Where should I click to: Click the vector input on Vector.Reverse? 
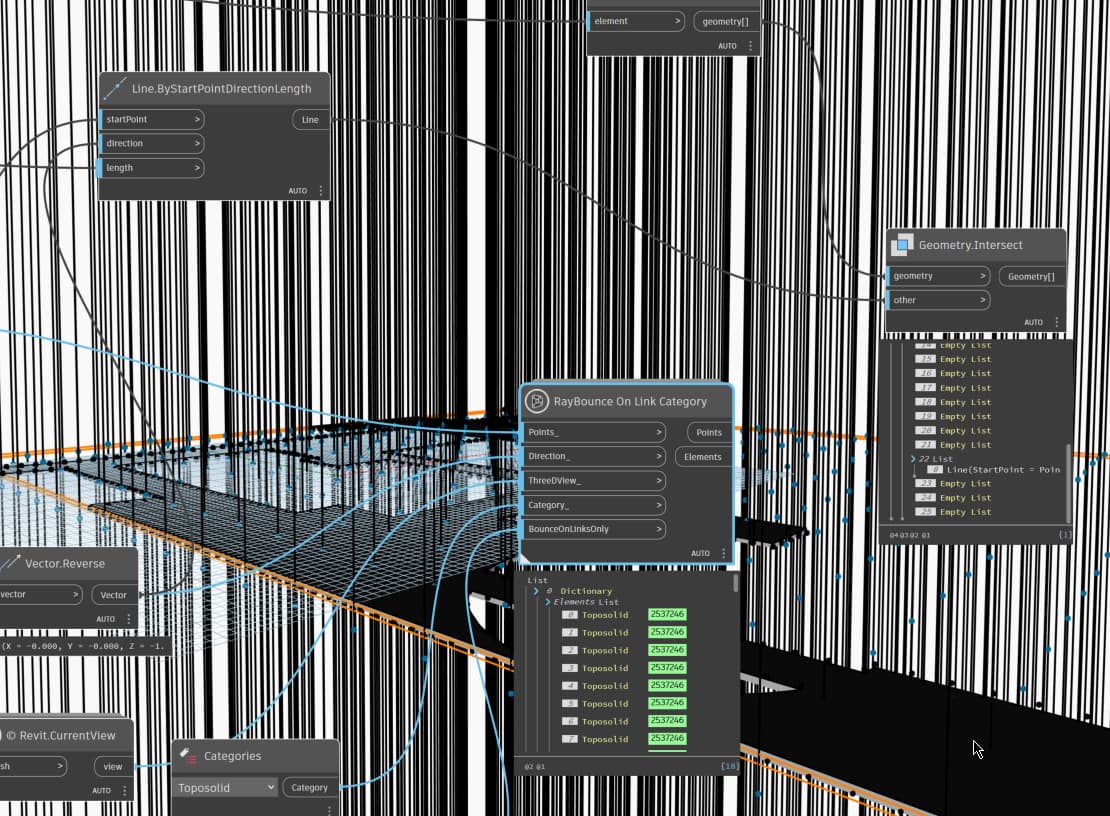40,594
